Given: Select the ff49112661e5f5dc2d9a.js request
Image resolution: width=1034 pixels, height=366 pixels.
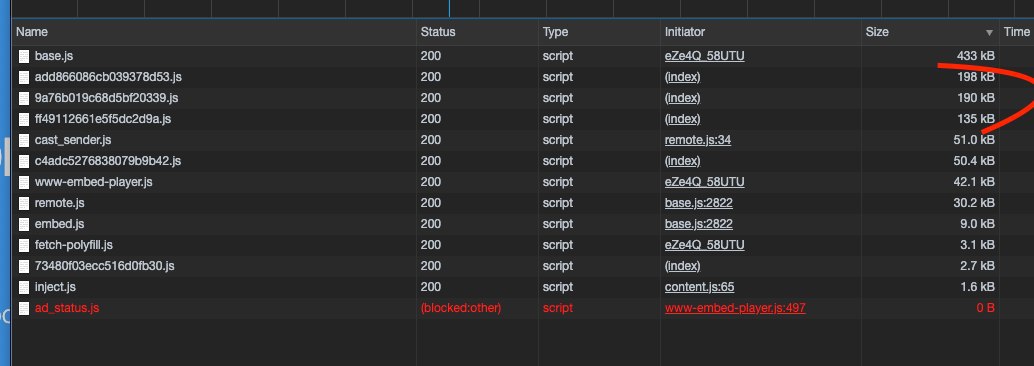Looking at the screenshot, I should point(523,119).
